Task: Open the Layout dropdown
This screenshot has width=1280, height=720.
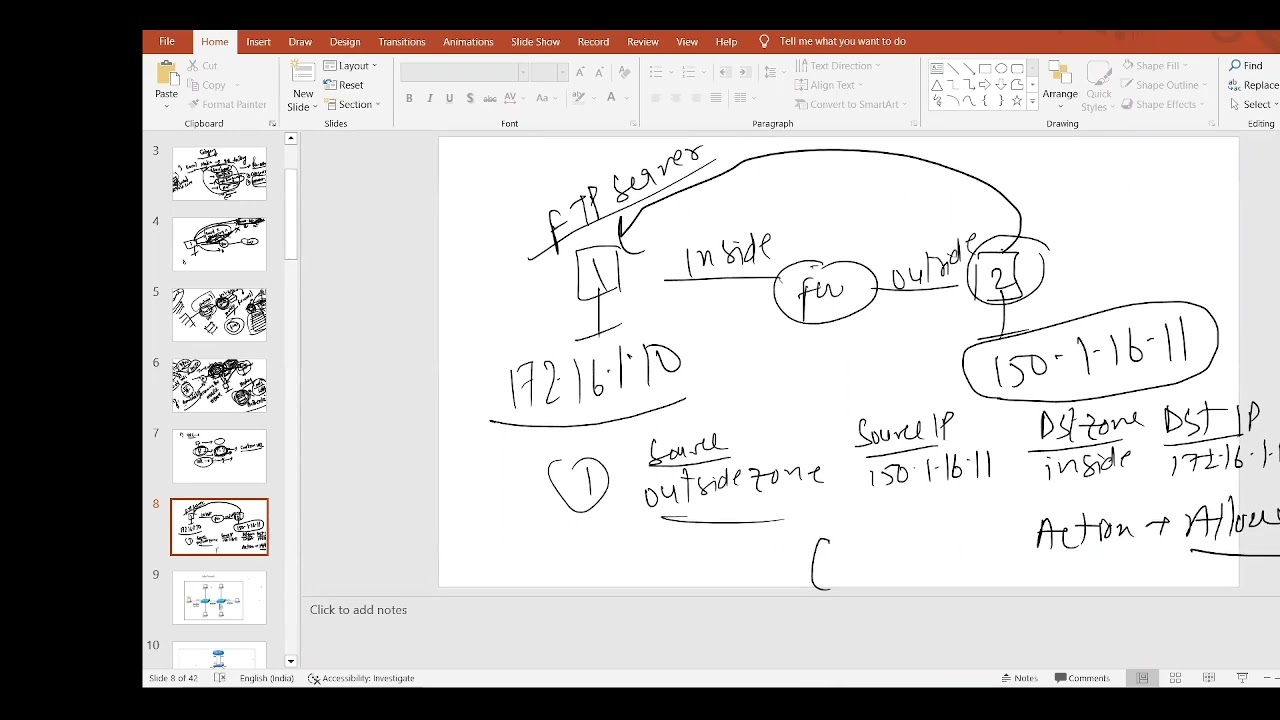Action: [x=350, y=66]
